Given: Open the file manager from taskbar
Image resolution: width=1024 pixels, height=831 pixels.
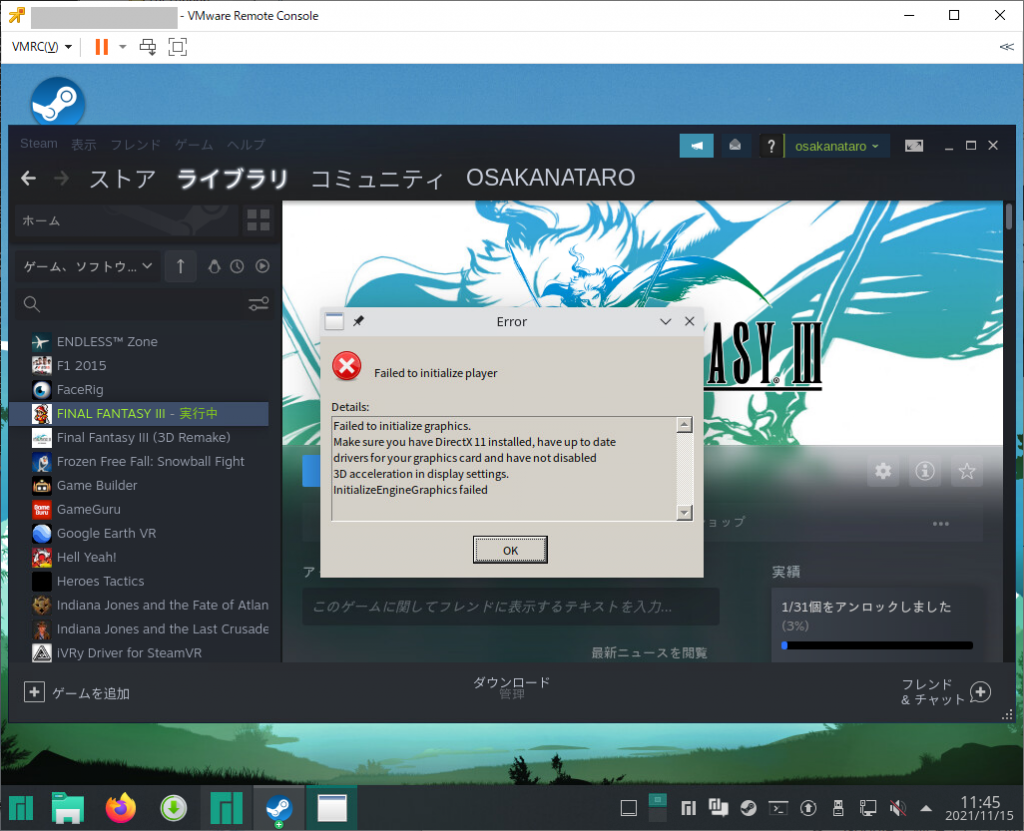Looking at the screenshot, I should coord(68,808).
